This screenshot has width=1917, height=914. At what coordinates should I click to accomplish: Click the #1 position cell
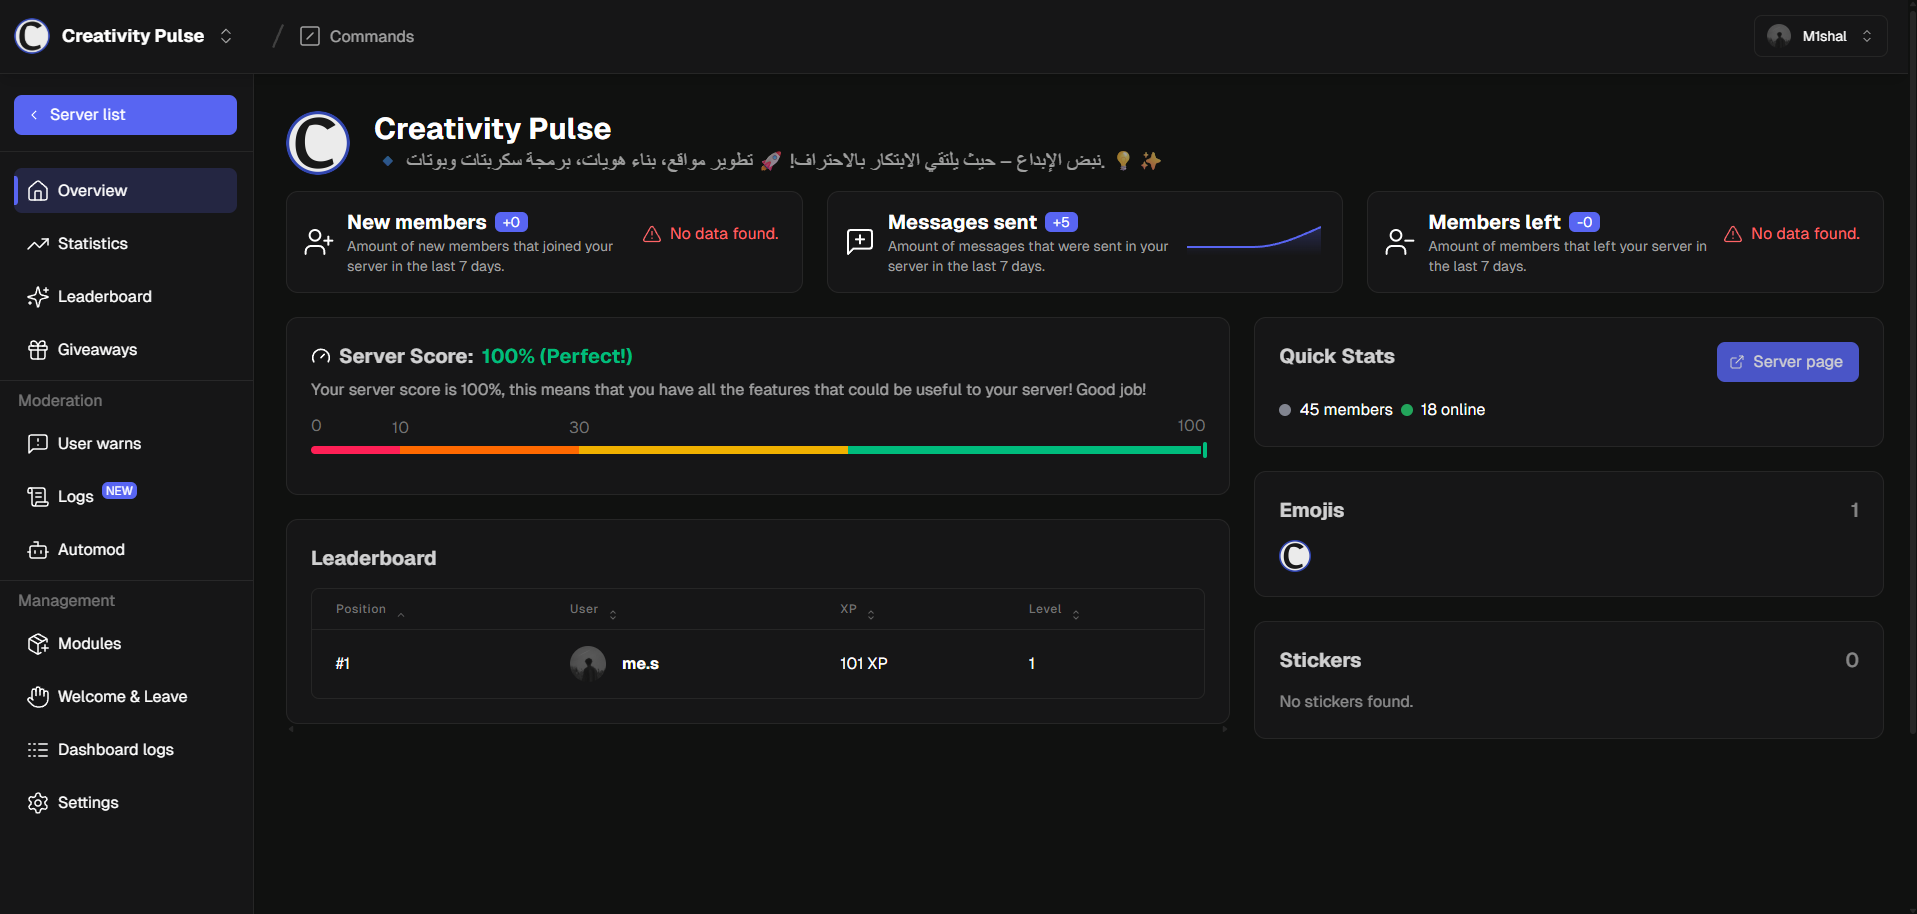343,664
